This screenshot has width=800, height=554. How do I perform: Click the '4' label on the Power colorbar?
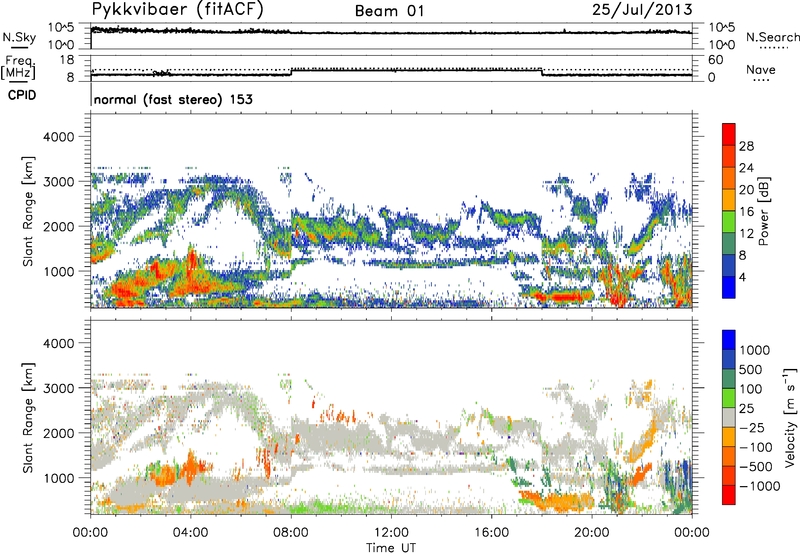point(743,277)
